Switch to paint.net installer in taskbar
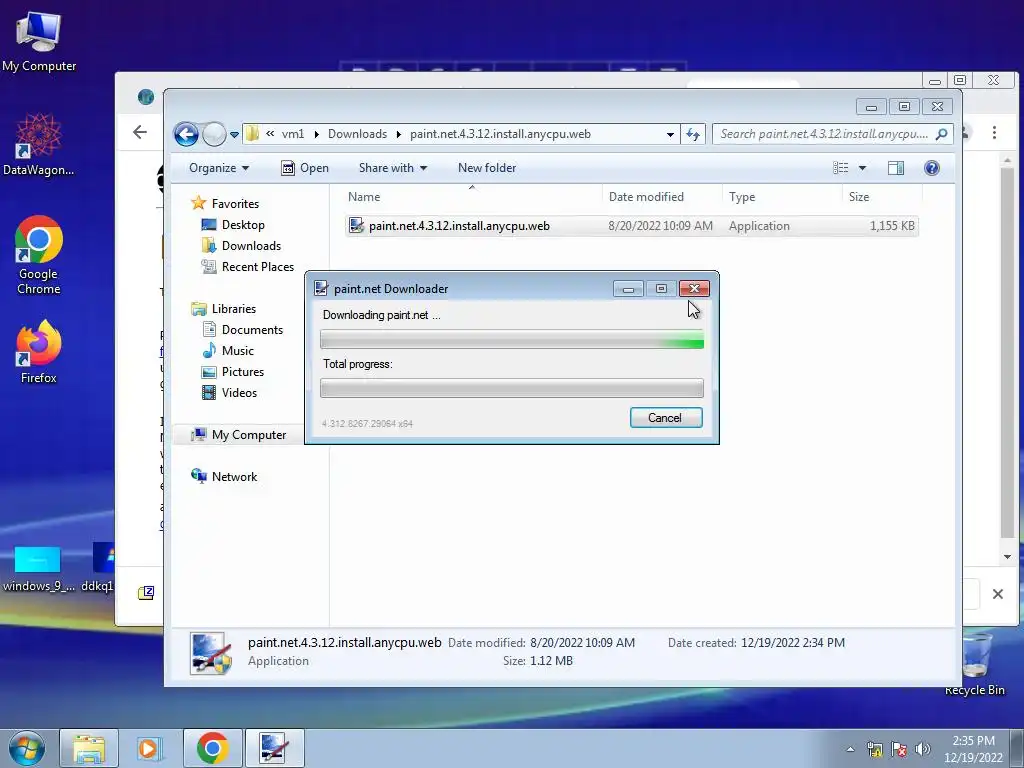Image resolution: width=1024 pixels, height=768 pixels. [274, 748]
